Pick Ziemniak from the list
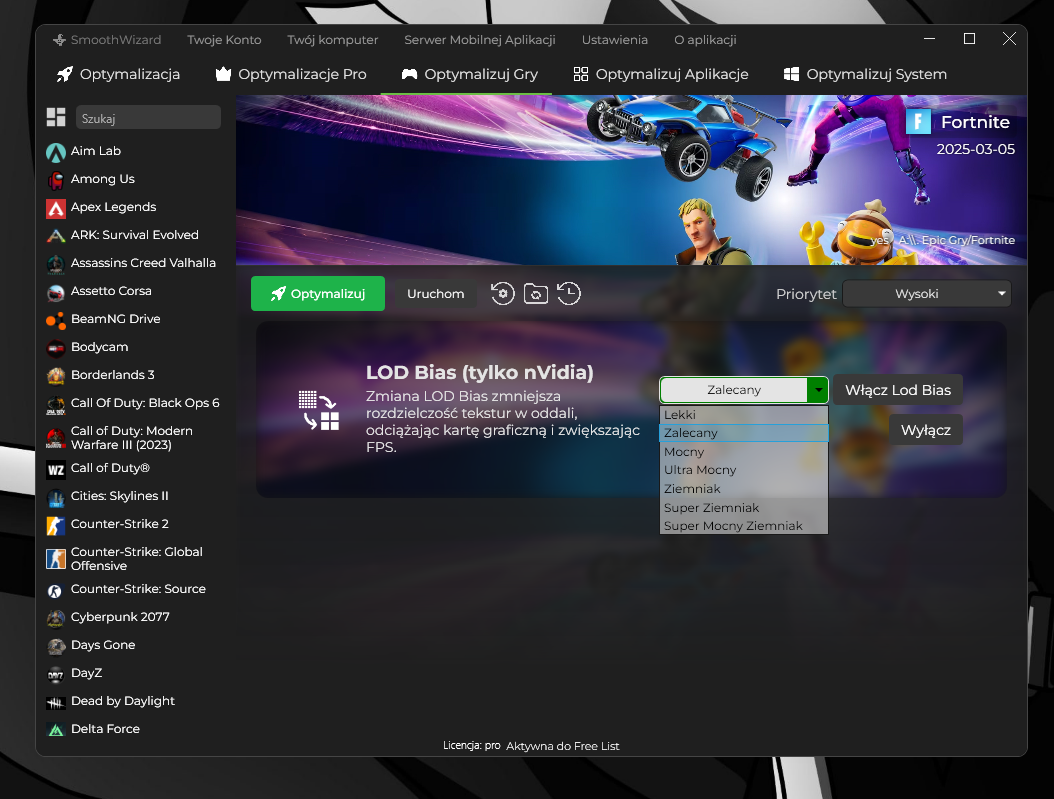The height and width of the screenshot is (799, 1054). tap(743, 489)
